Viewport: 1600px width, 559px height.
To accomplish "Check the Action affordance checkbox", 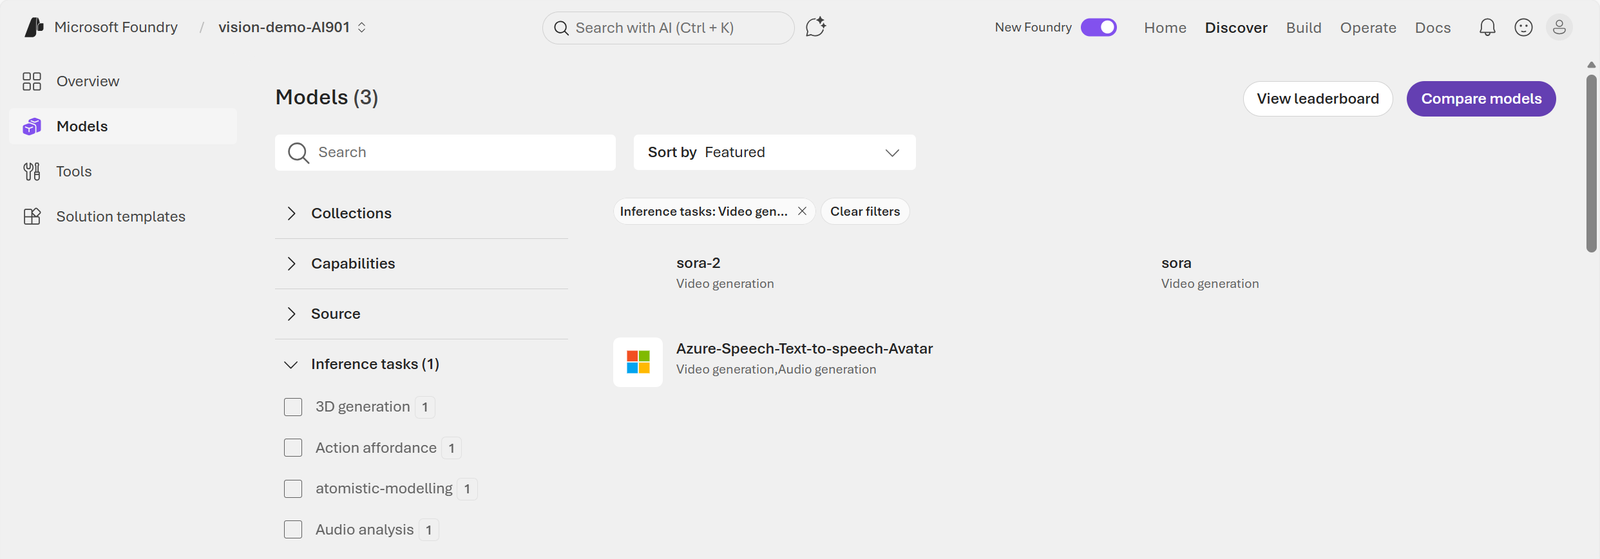I will point(293,448).
